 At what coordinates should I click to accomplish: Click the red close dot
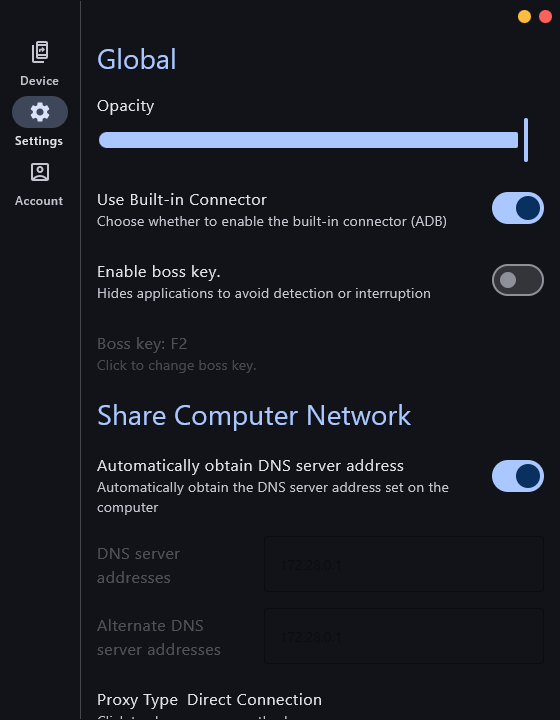click(x=545, y=17)
